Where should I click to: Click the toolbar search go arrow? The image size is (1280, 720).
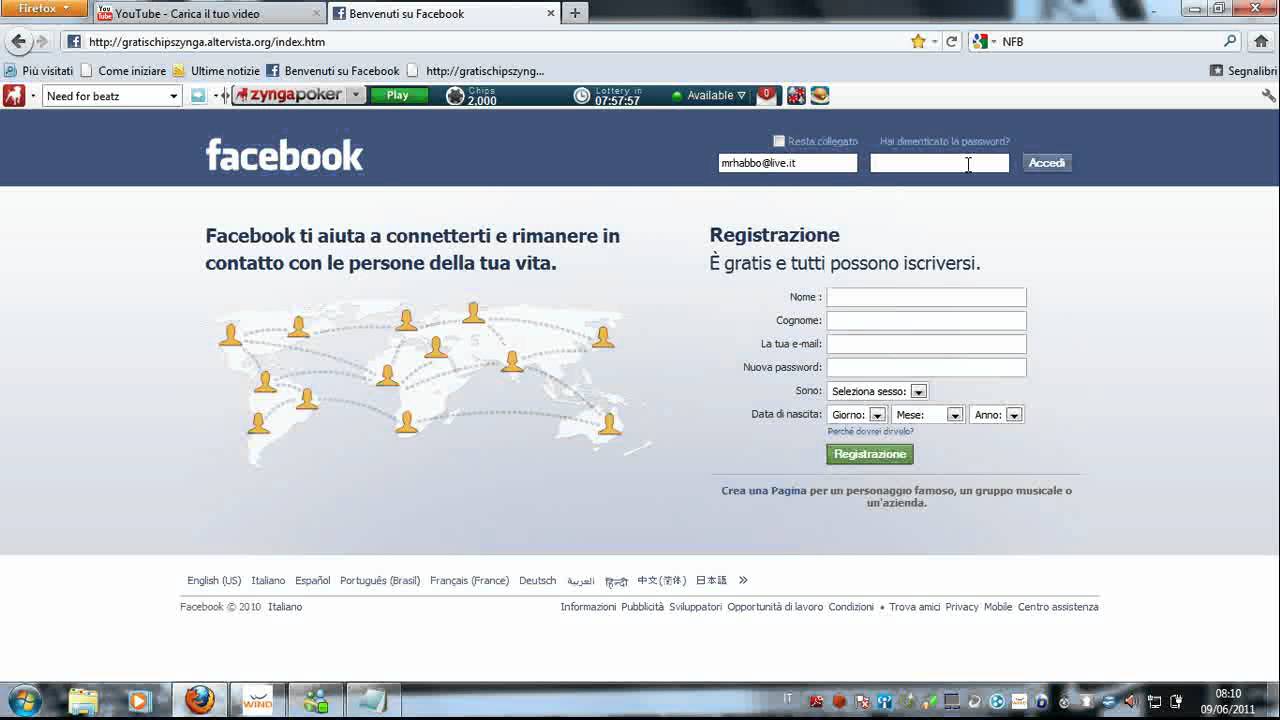198,96
